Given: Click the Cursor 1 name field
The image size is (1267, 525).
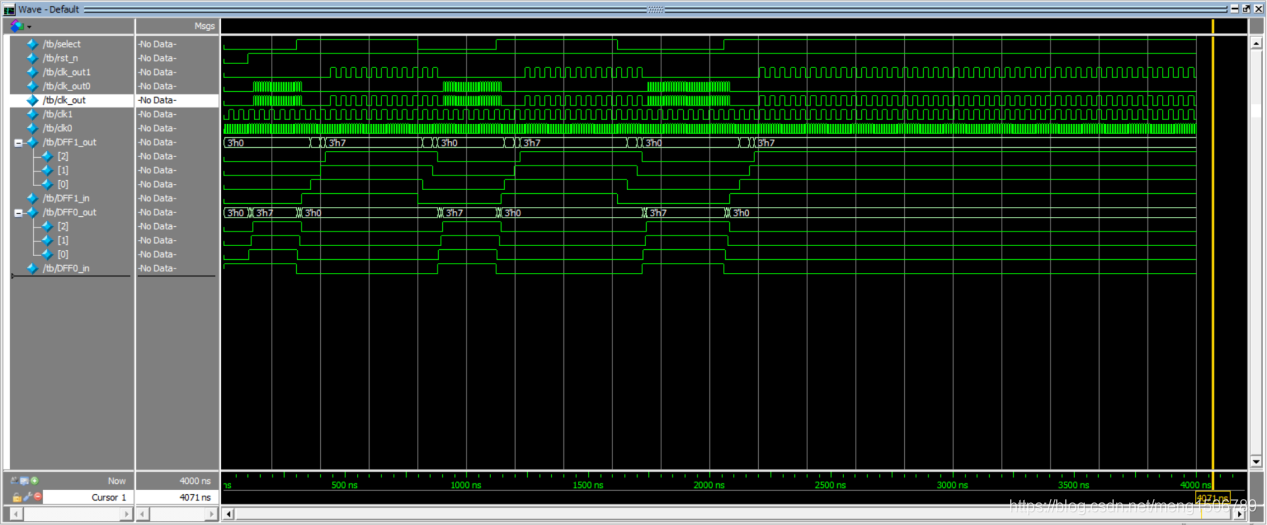Looking at the screenshot, I should click(87, 497).
